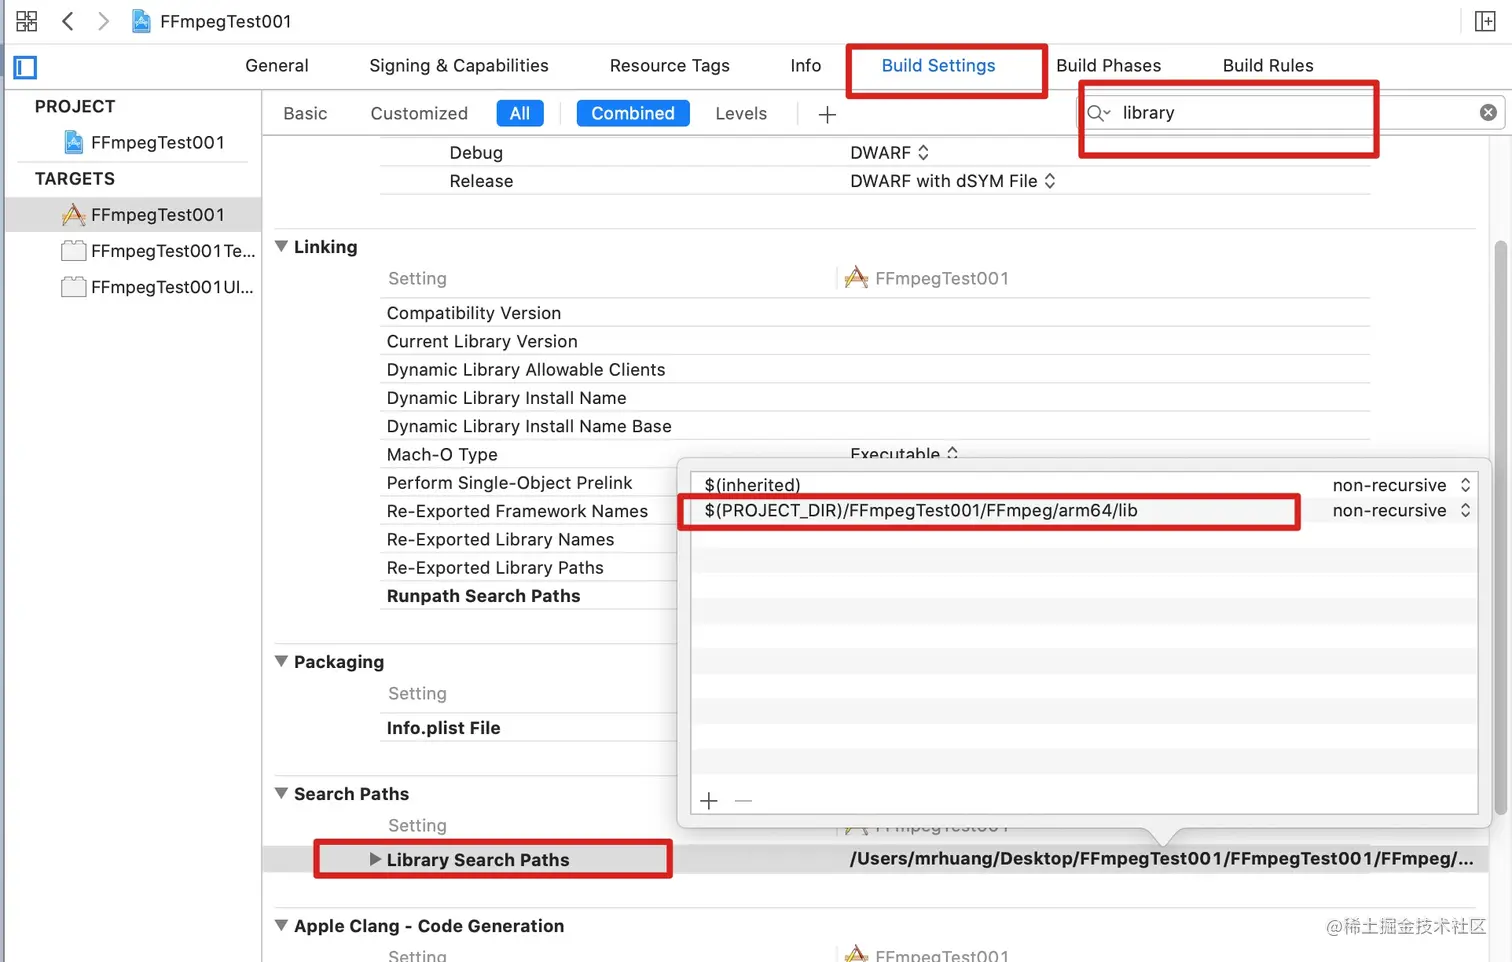Screen dimensions: 1512x962
Task: Add an editor pane on the right
Action: 1485,21
